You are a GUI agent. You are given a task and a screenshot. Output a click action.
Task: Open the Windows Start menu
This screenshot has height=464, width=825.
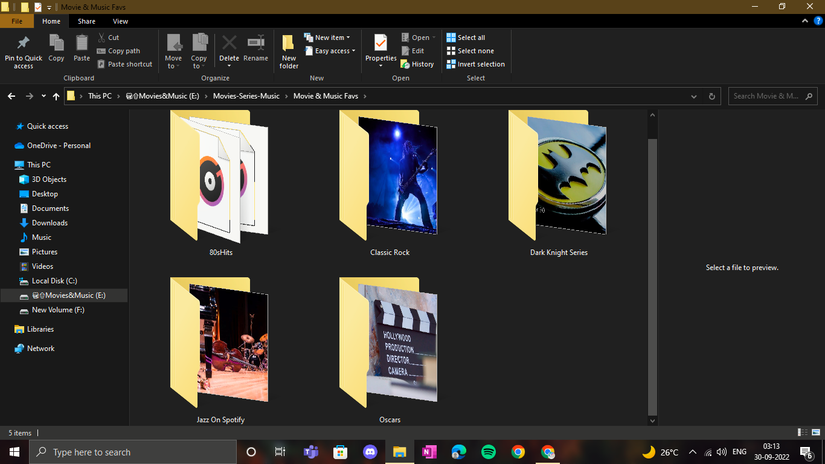(x=14, y=452)
